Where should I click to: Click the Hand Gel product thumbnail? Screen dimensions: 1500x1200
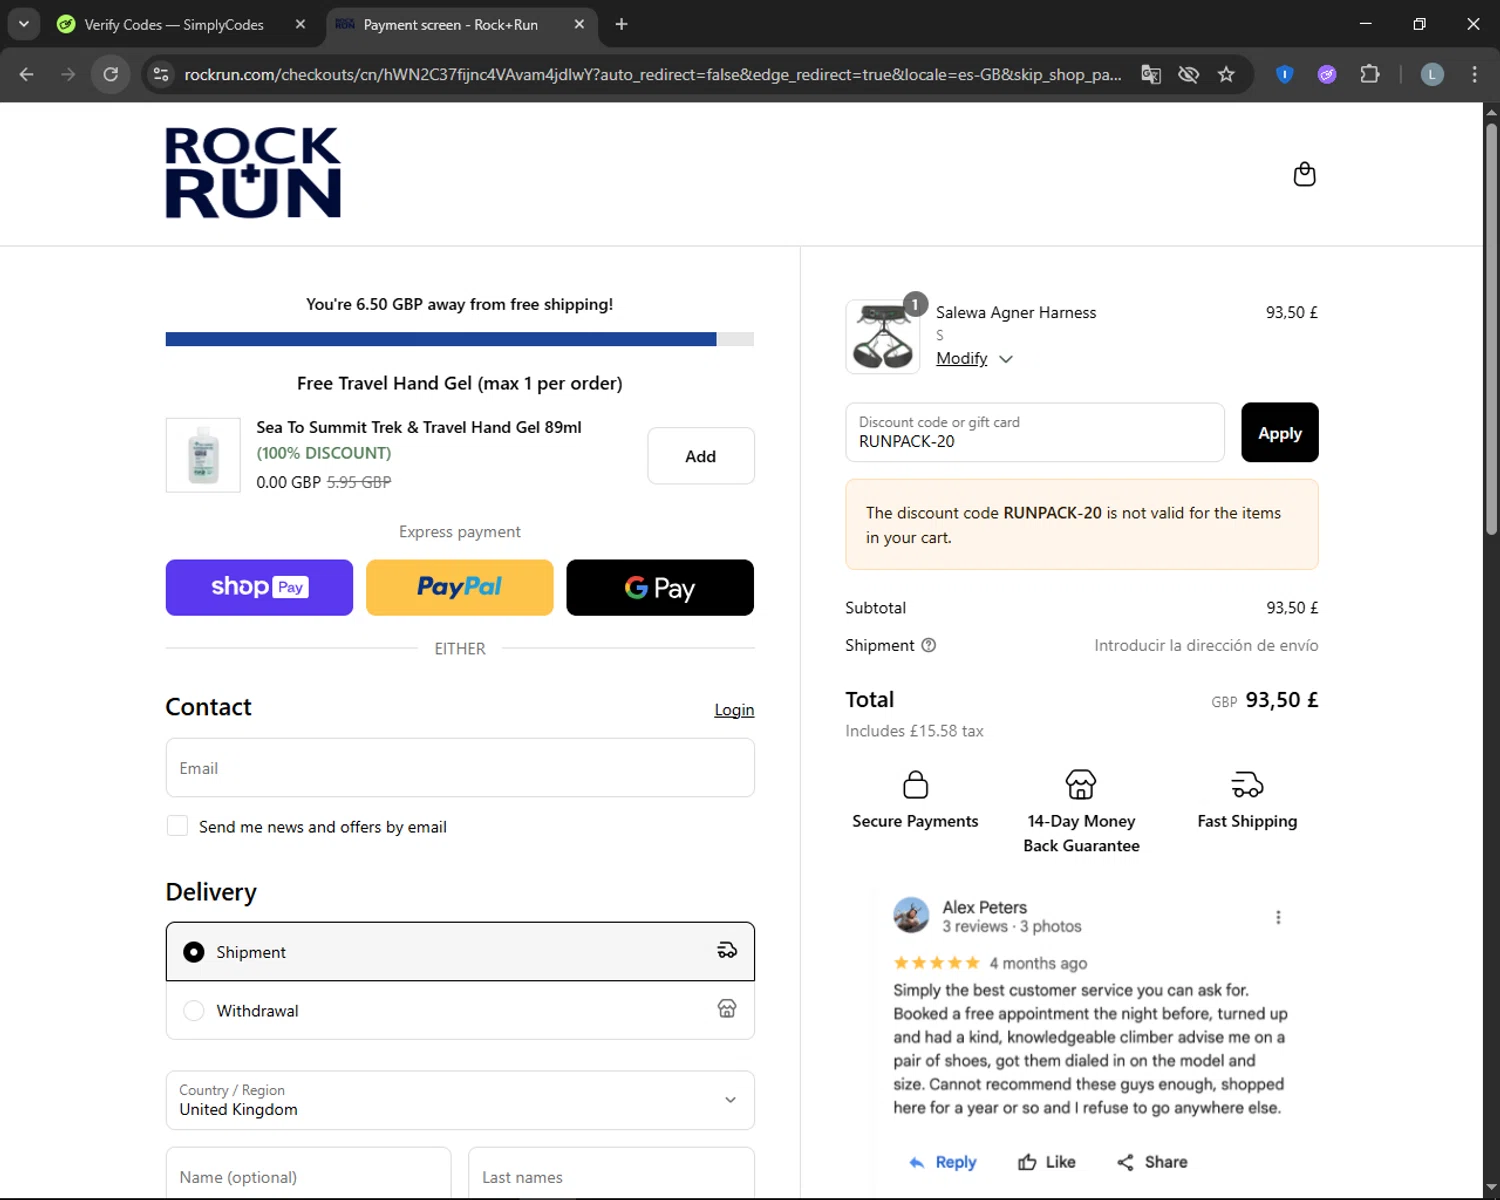[x=203, y=455]
